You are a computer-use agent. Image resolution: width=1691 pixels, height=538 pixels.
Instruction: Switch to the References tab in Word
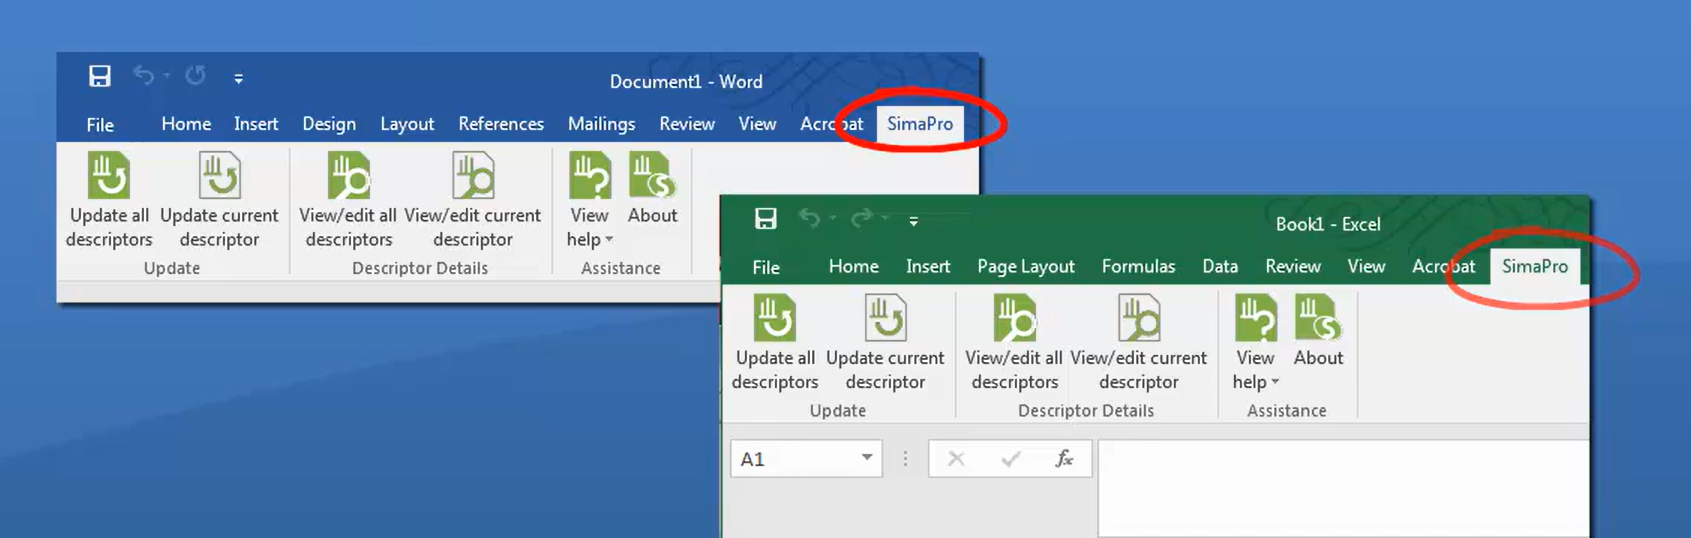(501, 124)
